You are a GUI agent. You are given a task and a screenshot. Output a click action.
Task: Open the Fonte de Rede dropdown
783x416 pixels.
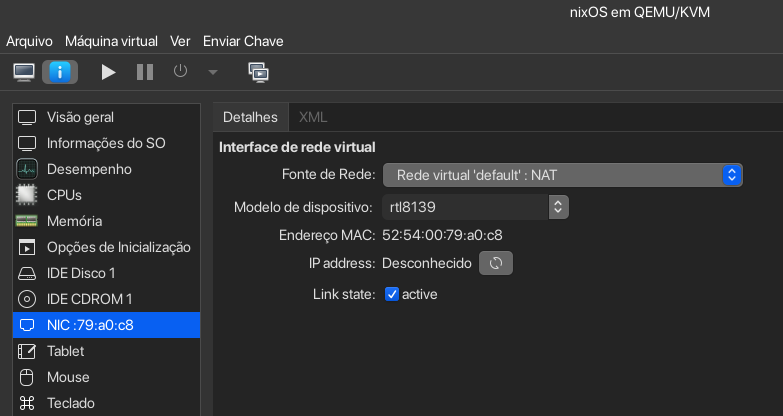(563, 175)
